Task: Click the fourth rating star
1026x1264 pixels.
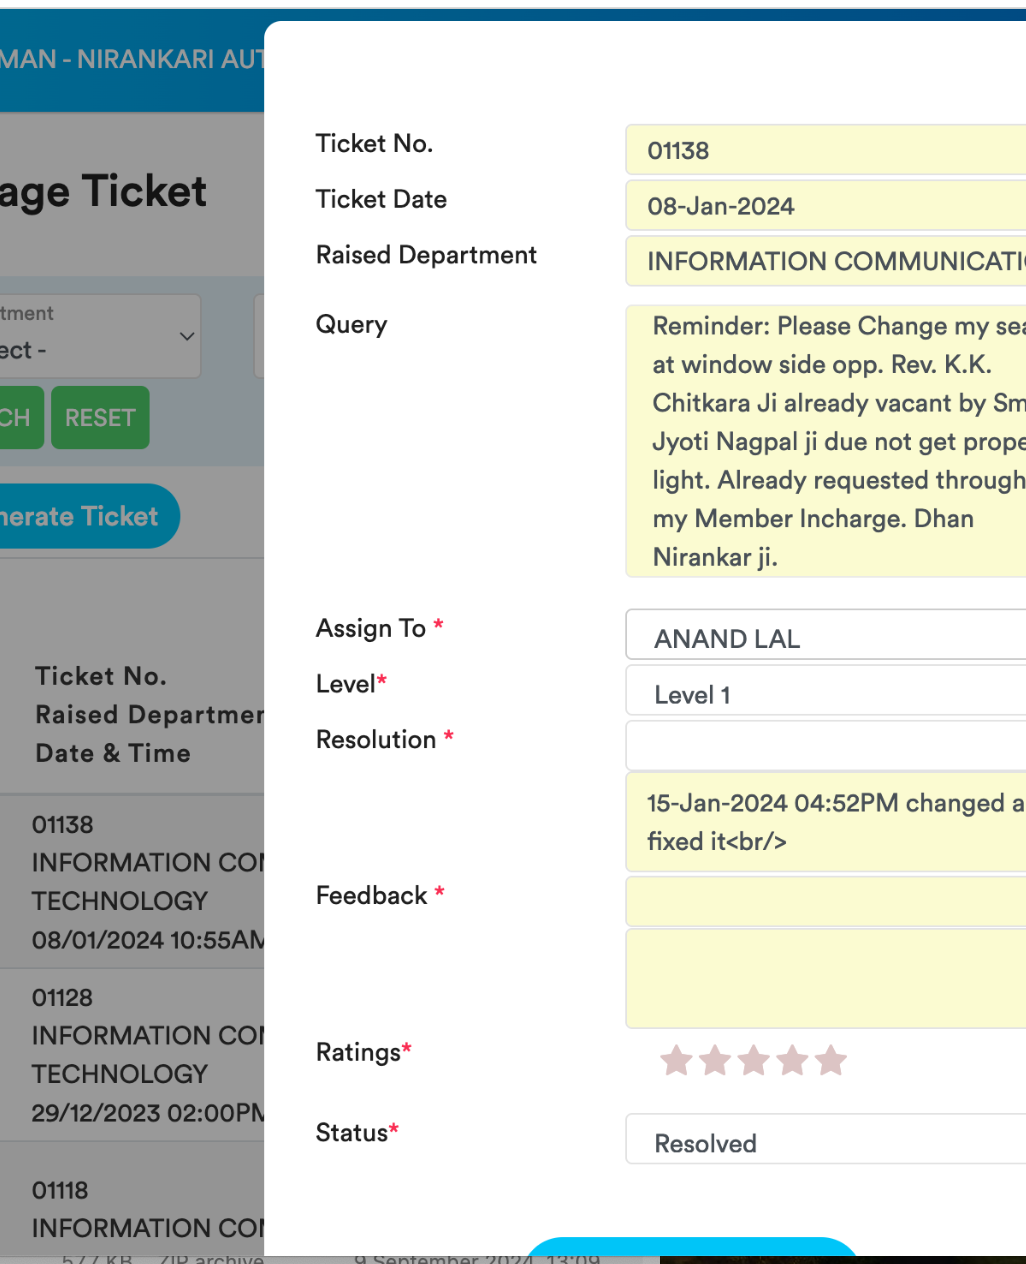Action: click(792, 1060)
